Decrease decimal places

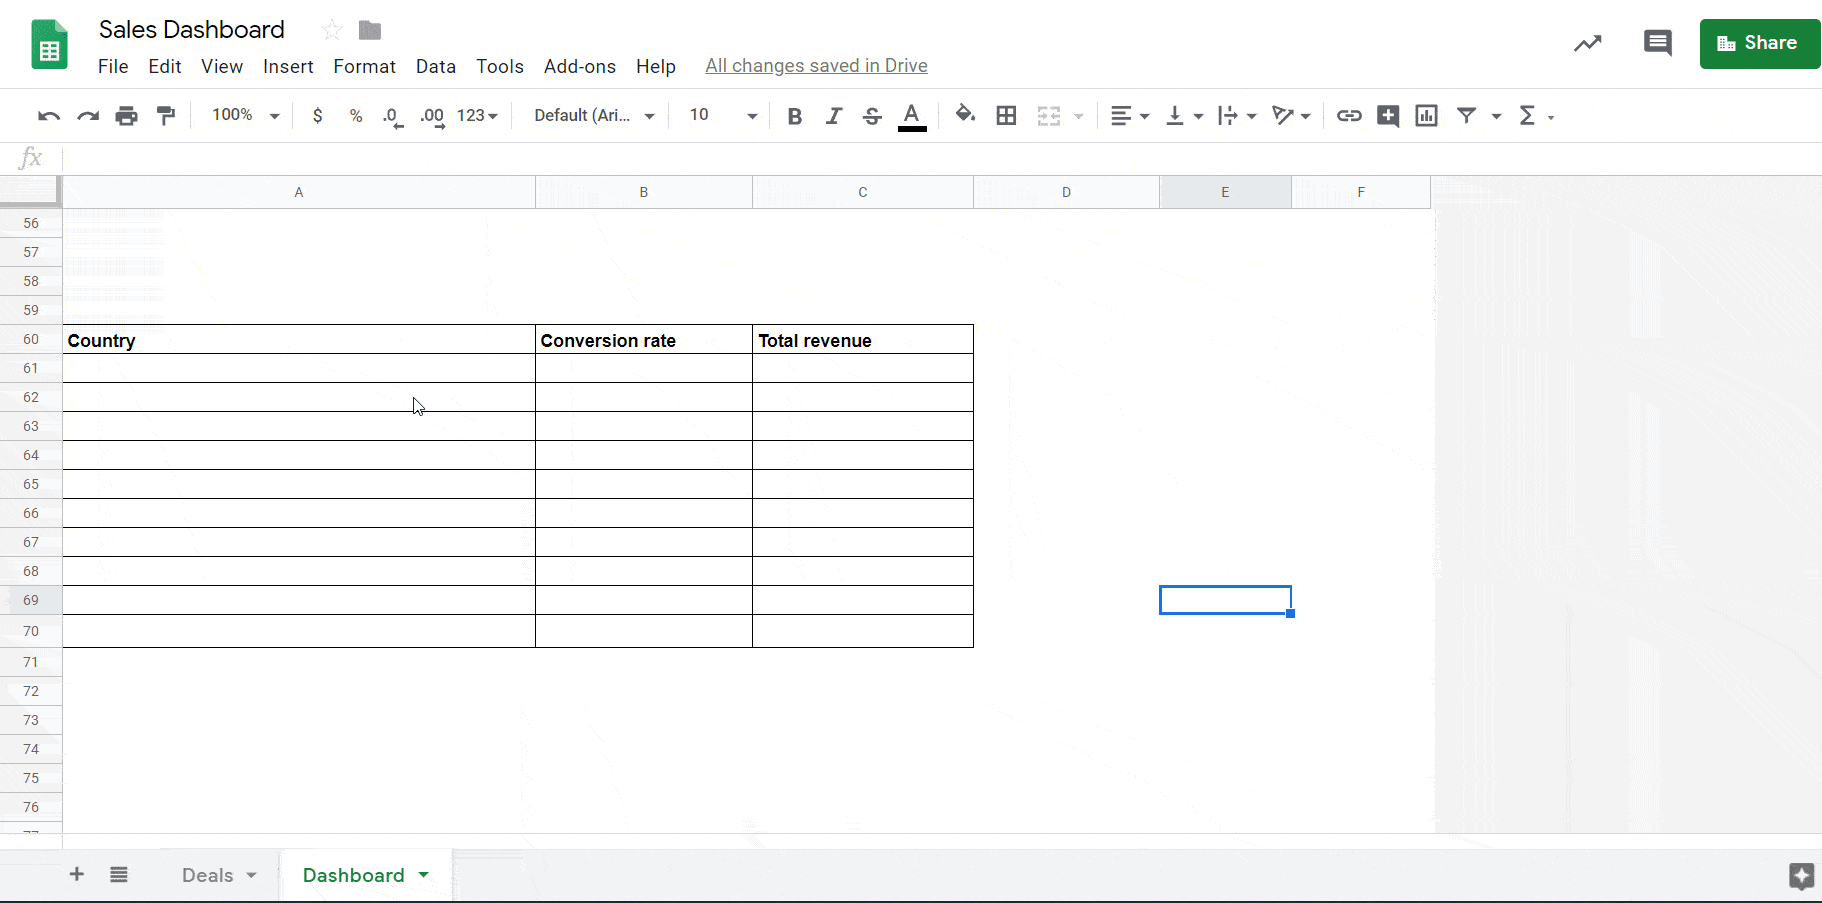[392, 117]
